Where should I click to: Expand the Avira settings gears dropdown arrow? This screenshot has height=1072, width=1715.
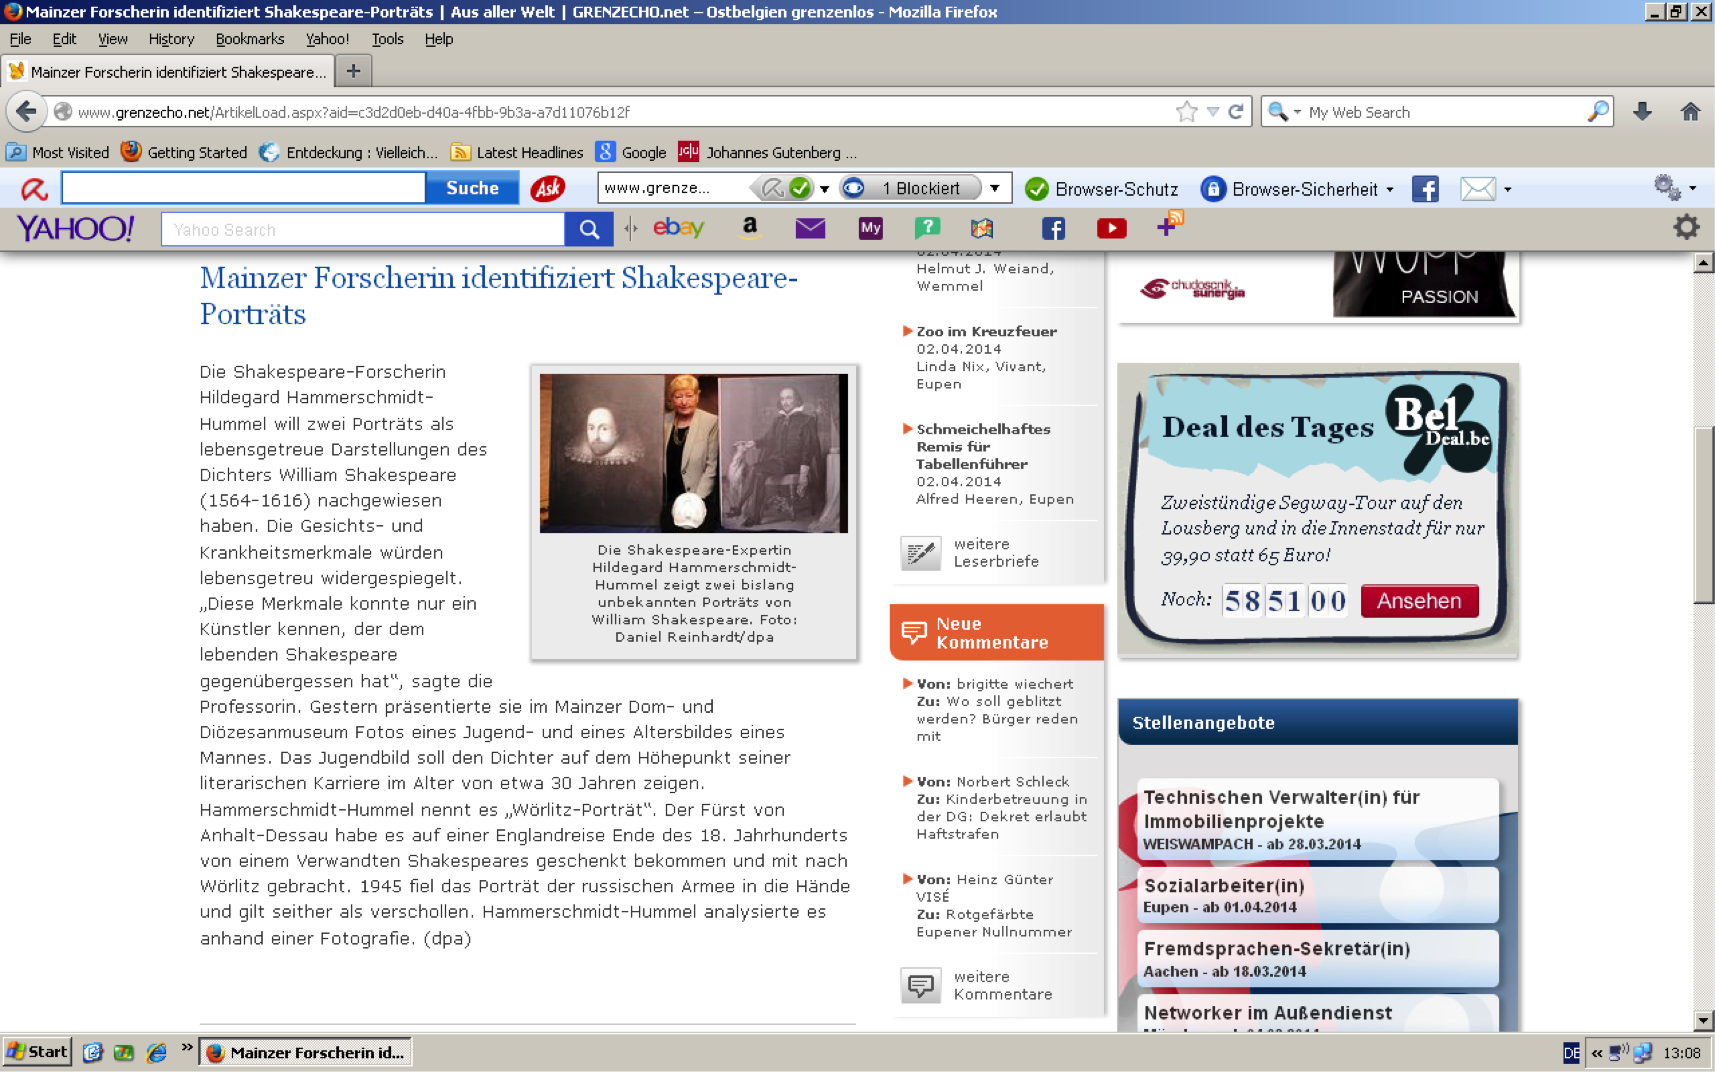pyautogui.click(x=1692, y=188)
